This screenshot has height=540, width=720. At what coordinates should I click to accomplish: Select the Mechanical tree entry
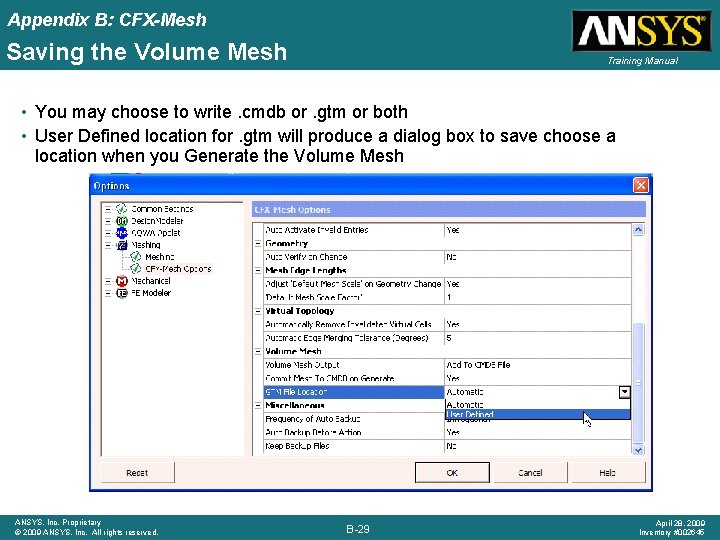tap(151, 281)
